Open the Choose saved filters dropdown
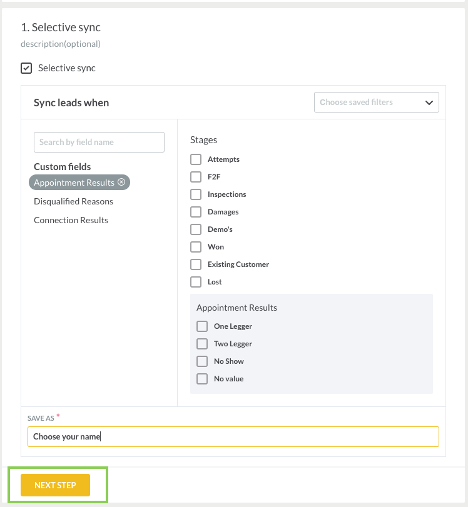The height and width of the screenshot is (507, 468). tap(376, 102)
